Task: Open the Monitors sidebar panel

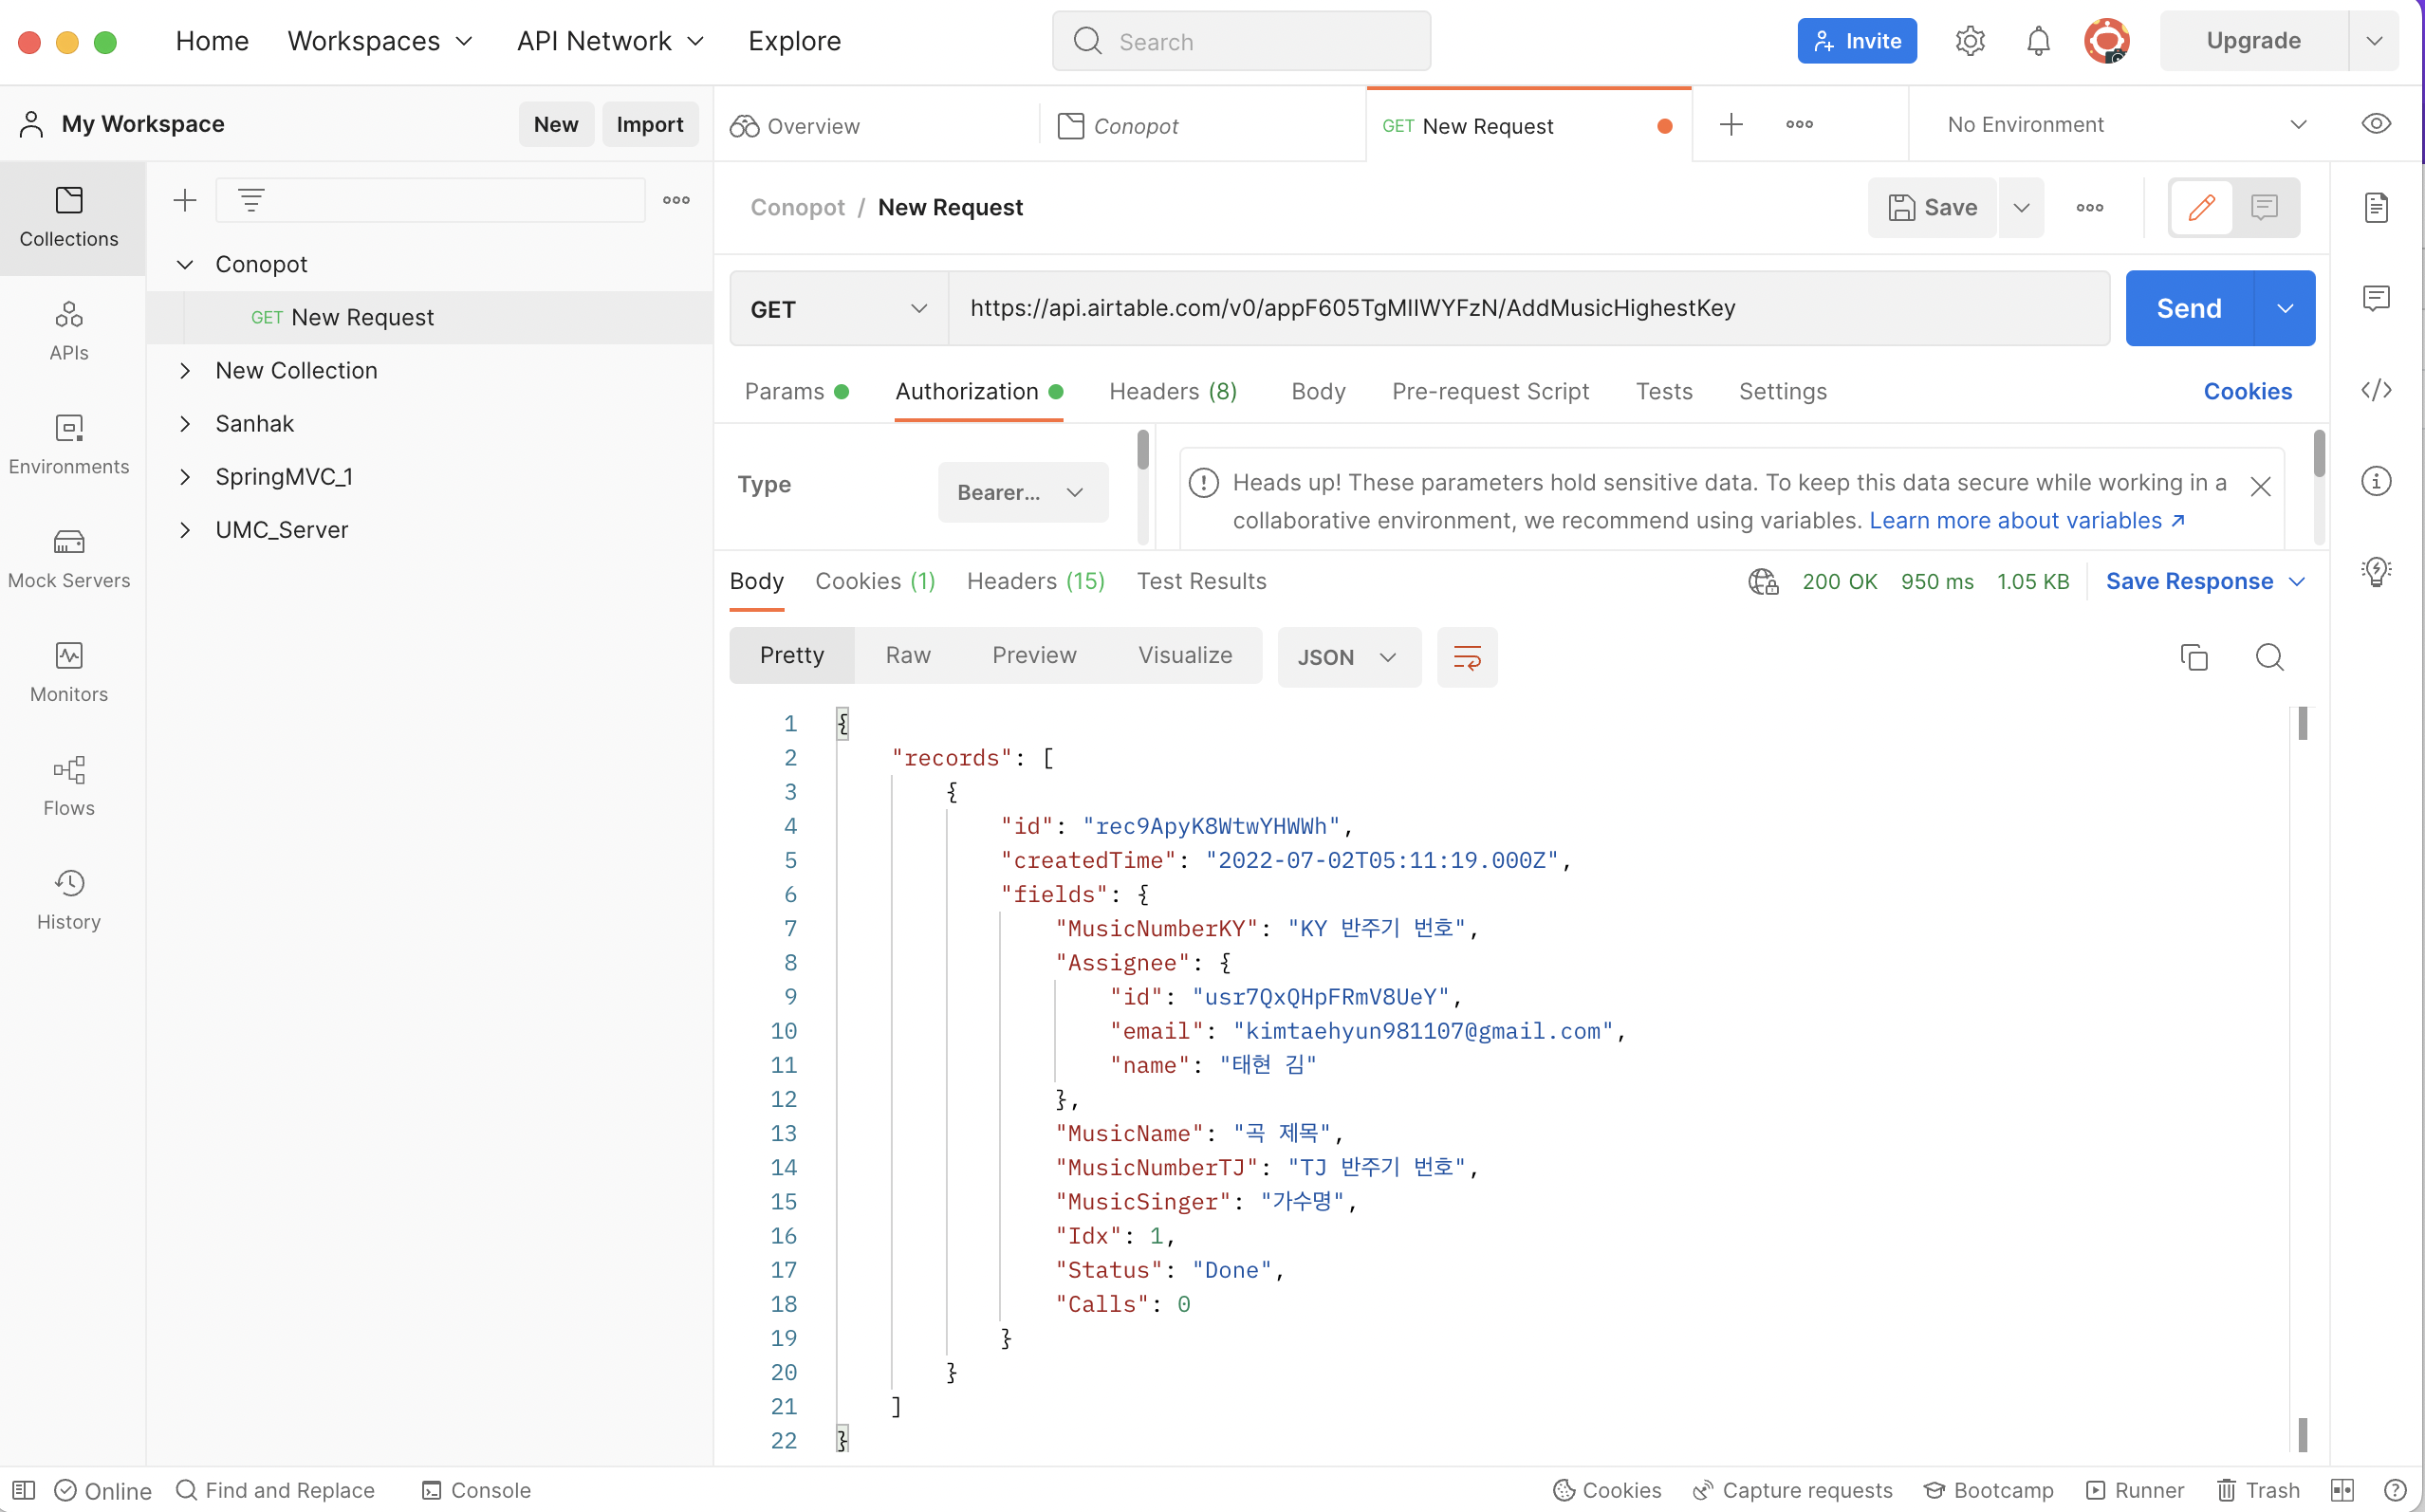Action: 69,673
